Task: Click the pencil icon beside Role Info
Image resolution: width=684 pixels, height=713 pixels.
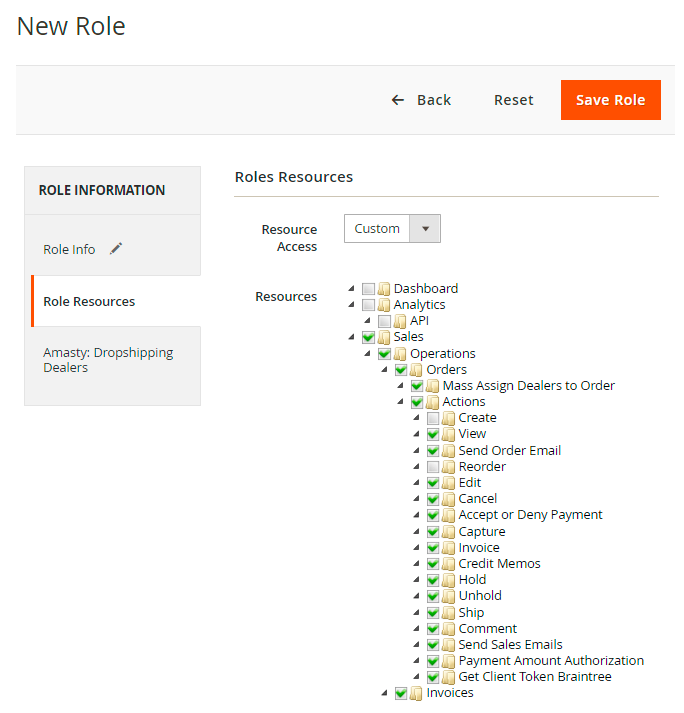Action: tap(116, 249)
